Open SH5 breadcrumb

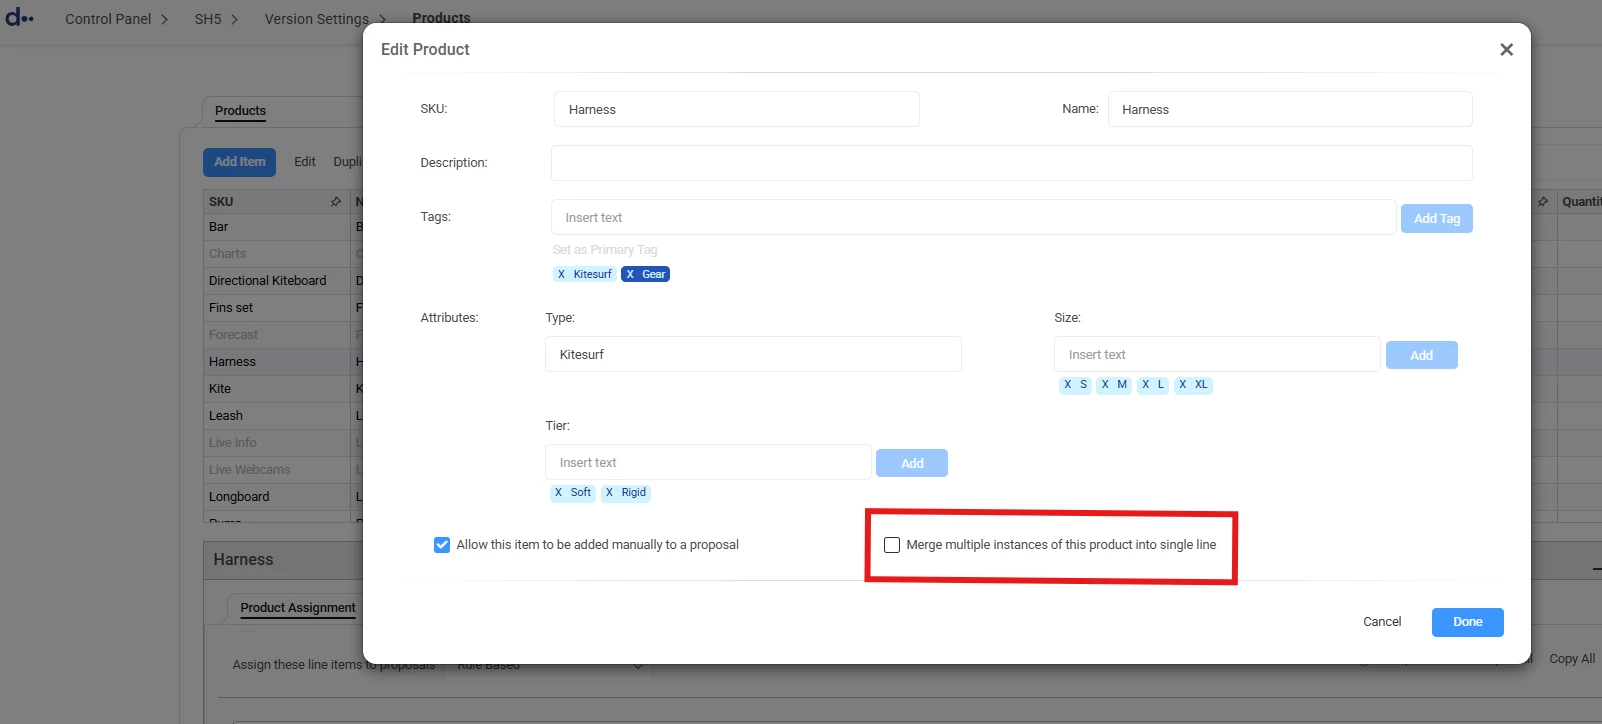[x=208, y=19]
